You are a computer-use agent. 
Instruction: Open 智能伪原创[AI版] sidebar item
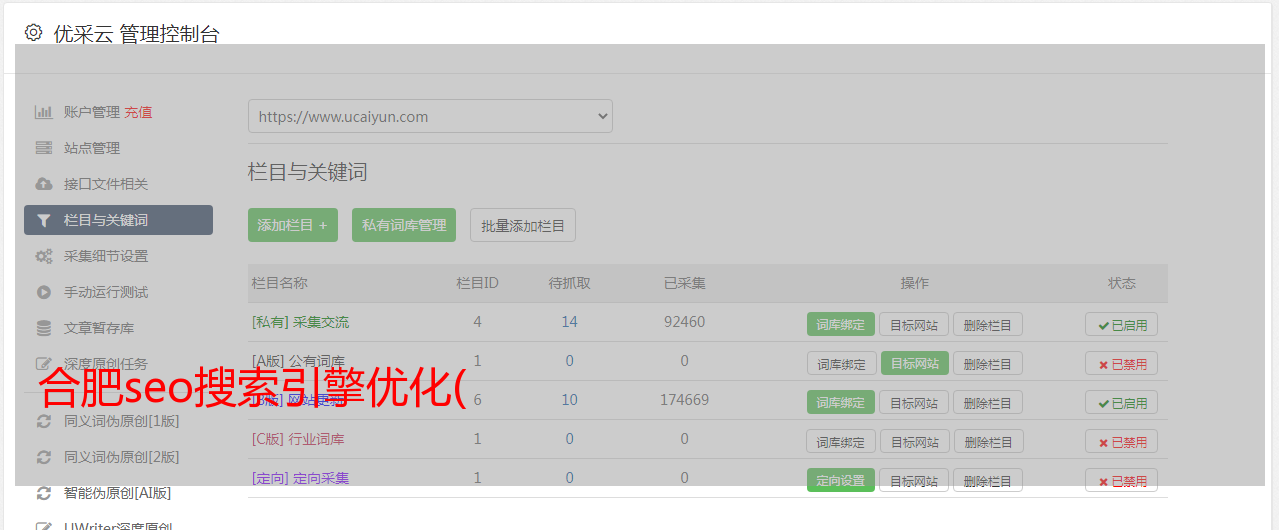118,493
